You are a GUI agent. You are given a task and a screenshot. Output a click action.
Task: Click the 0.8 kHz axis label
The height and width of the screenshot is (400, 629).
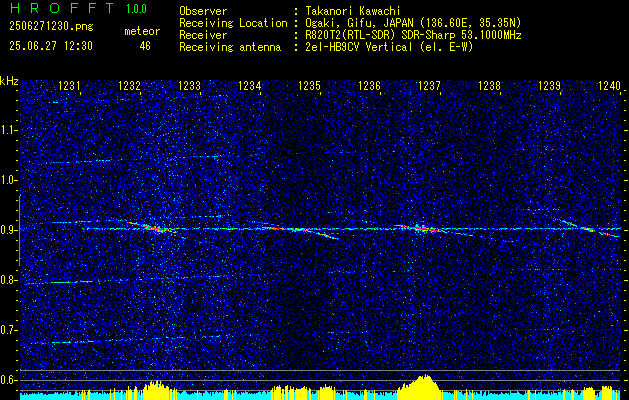[8, 280]
